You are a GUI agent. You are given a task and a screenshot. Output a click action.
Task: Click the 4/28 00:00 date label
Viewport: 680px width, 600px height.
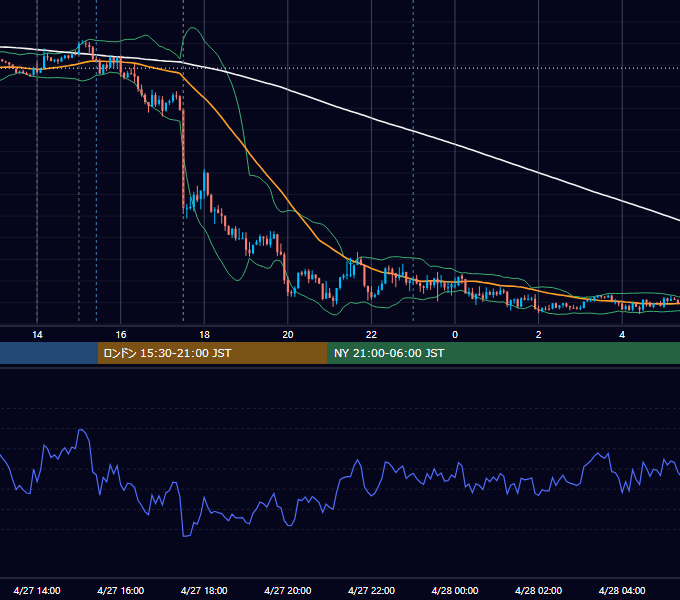[x=455, y=590]
